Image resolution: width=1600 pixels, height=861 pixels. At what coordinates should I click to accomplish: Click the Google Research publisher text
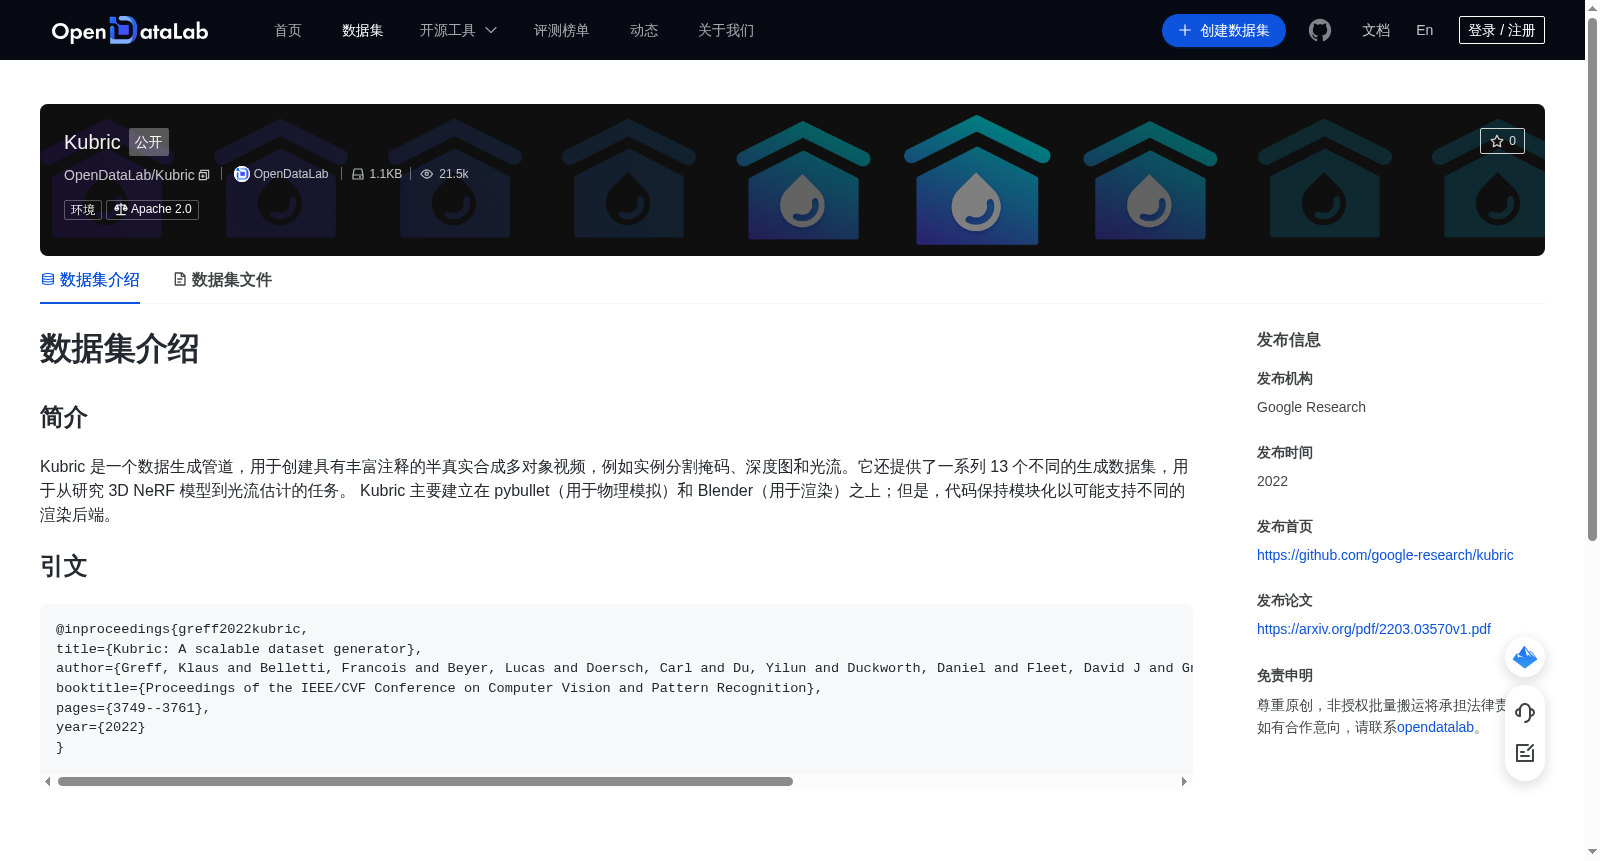tap(1311, 407)
